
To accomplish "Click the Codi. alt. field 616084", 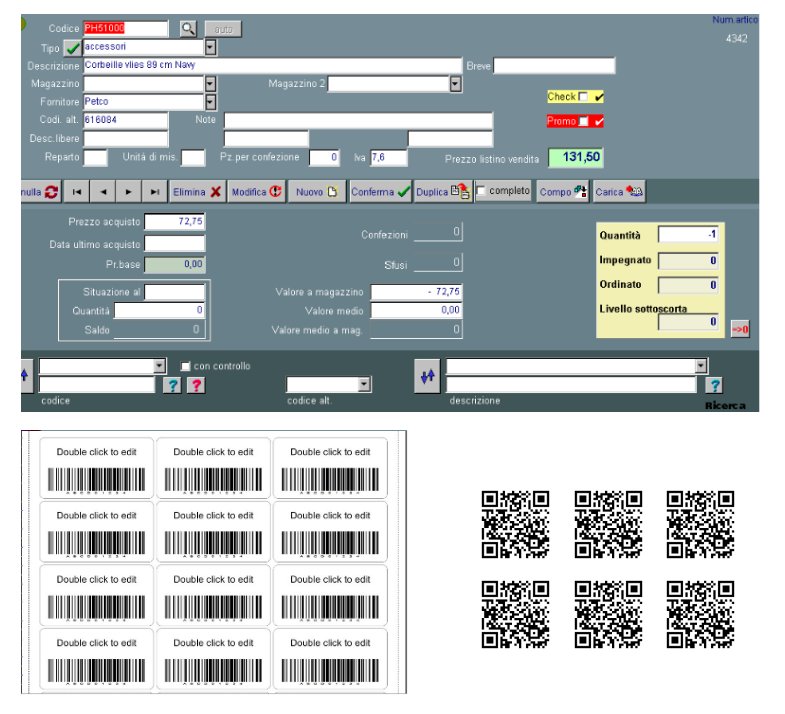I will [126, 120].
